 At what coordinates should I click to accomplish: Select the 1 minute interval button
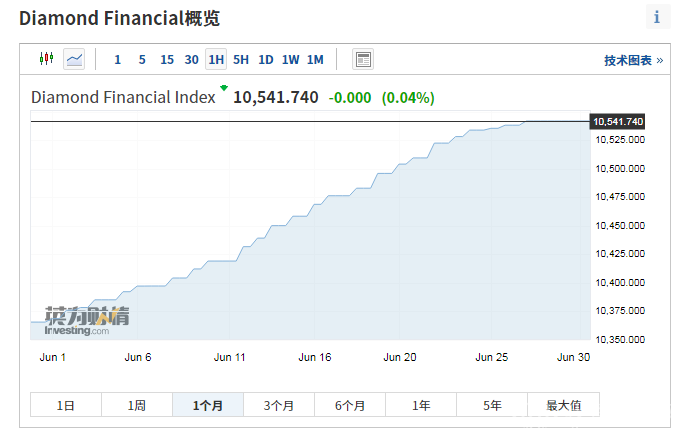(117, 59)
